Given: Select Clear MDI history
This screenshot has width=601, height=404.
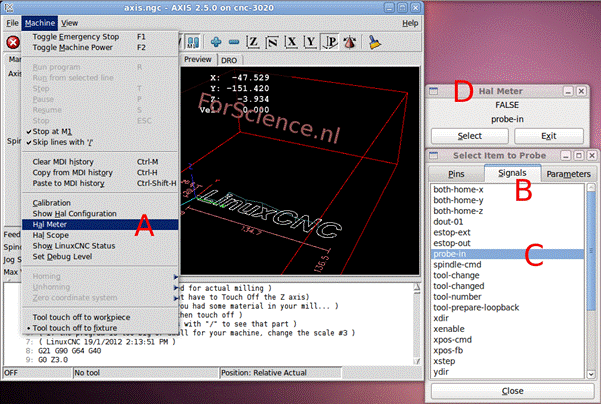Looking at the screenshot, I should pyautogui.click(x=100, y=162).
